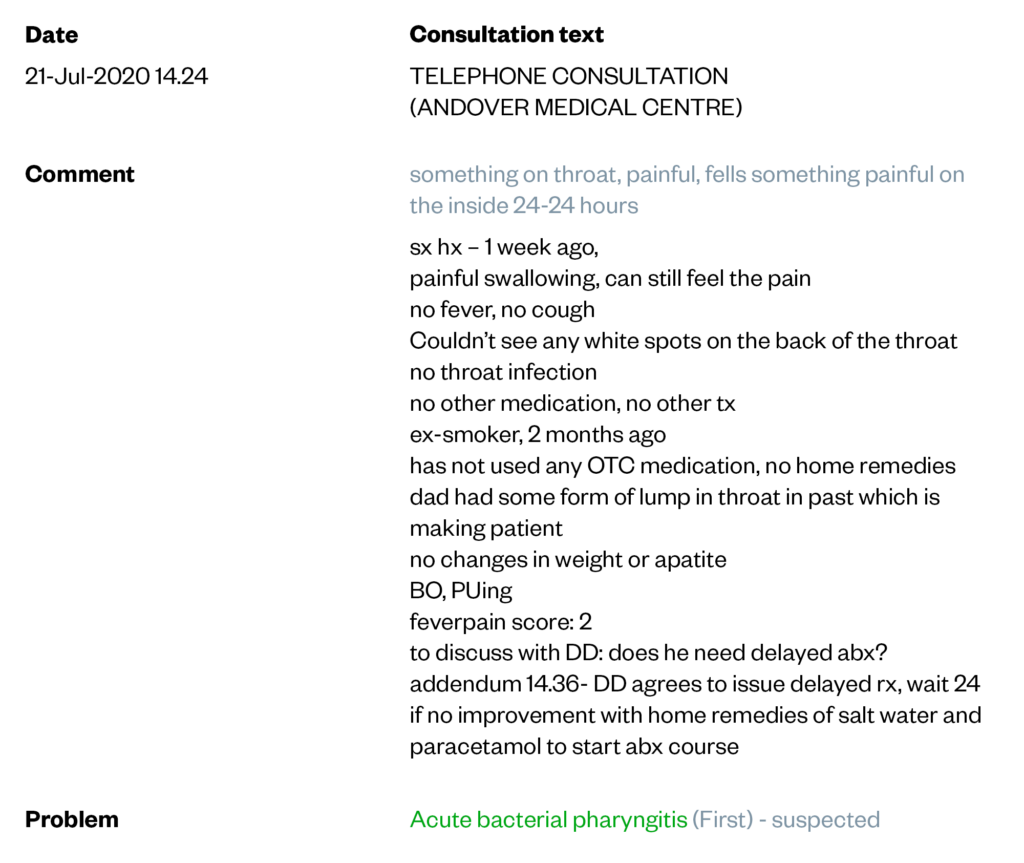Screen dimensions: 1024x863
Task: Select the 21-Jul-2020 14.24 date entry
Action: 116,76
